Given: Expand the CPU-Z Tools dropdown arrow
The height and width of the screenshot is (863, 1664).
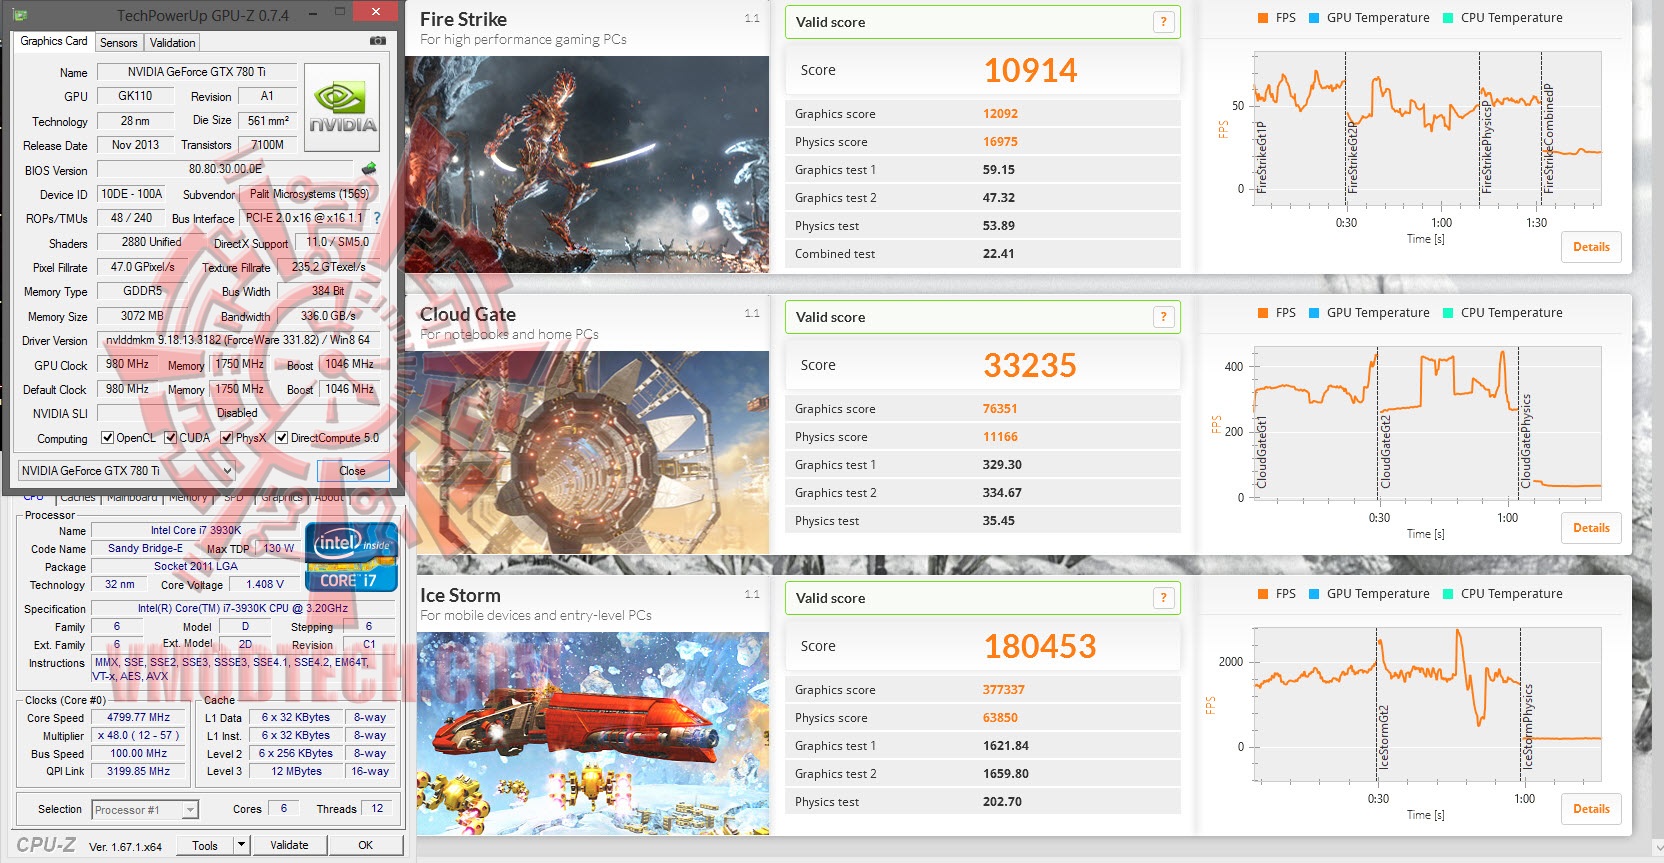Looking at the screenshot, I should 241,845.
